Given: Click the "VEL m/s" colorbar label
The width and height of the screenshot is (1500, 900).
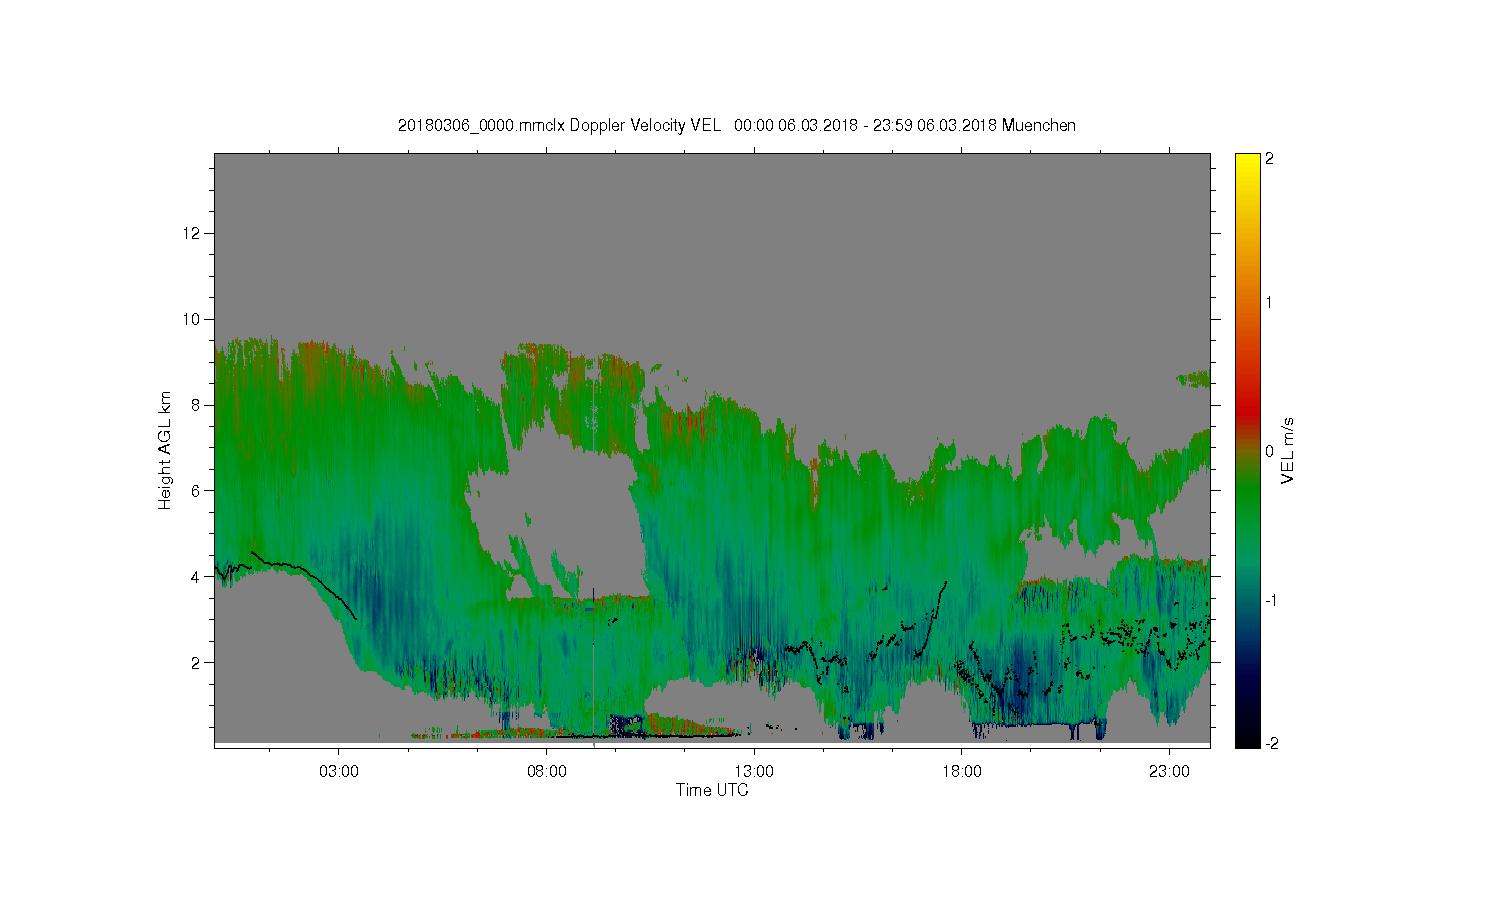Looking at the screenshot, I should (x=1288, y=452).
